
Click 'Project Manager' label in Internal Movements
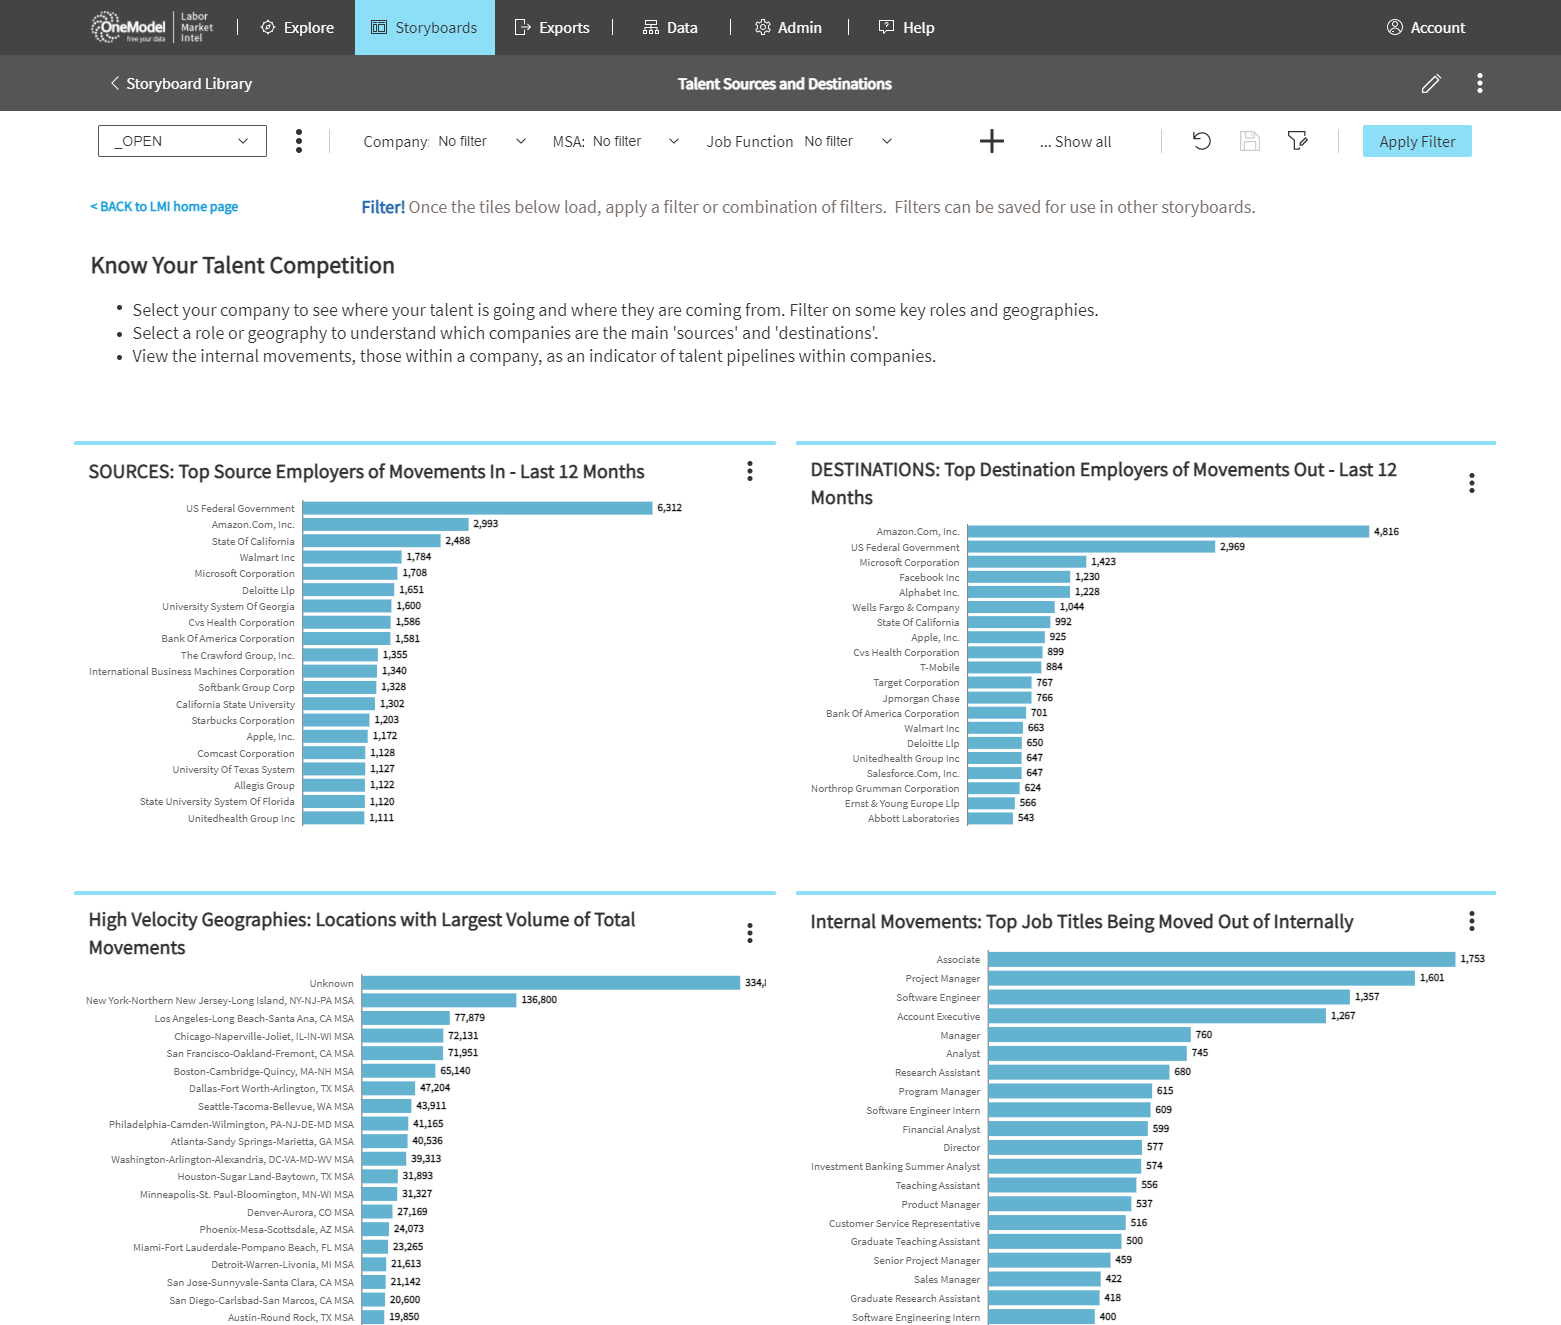click(943, 978)
